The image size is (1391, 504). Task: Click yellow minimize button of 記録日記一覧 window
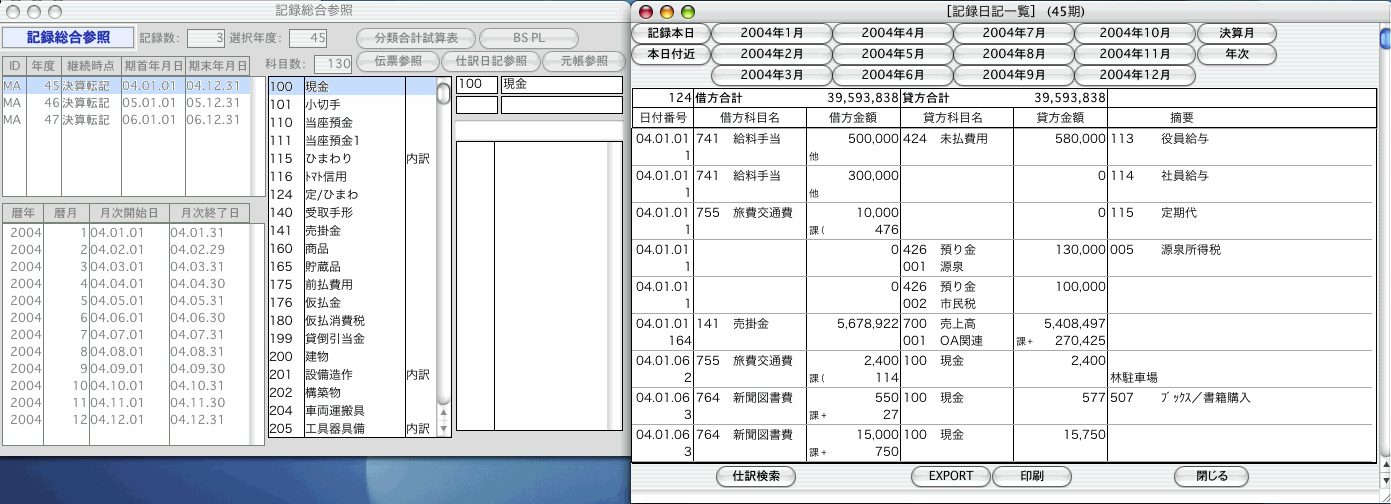point(665,11)
